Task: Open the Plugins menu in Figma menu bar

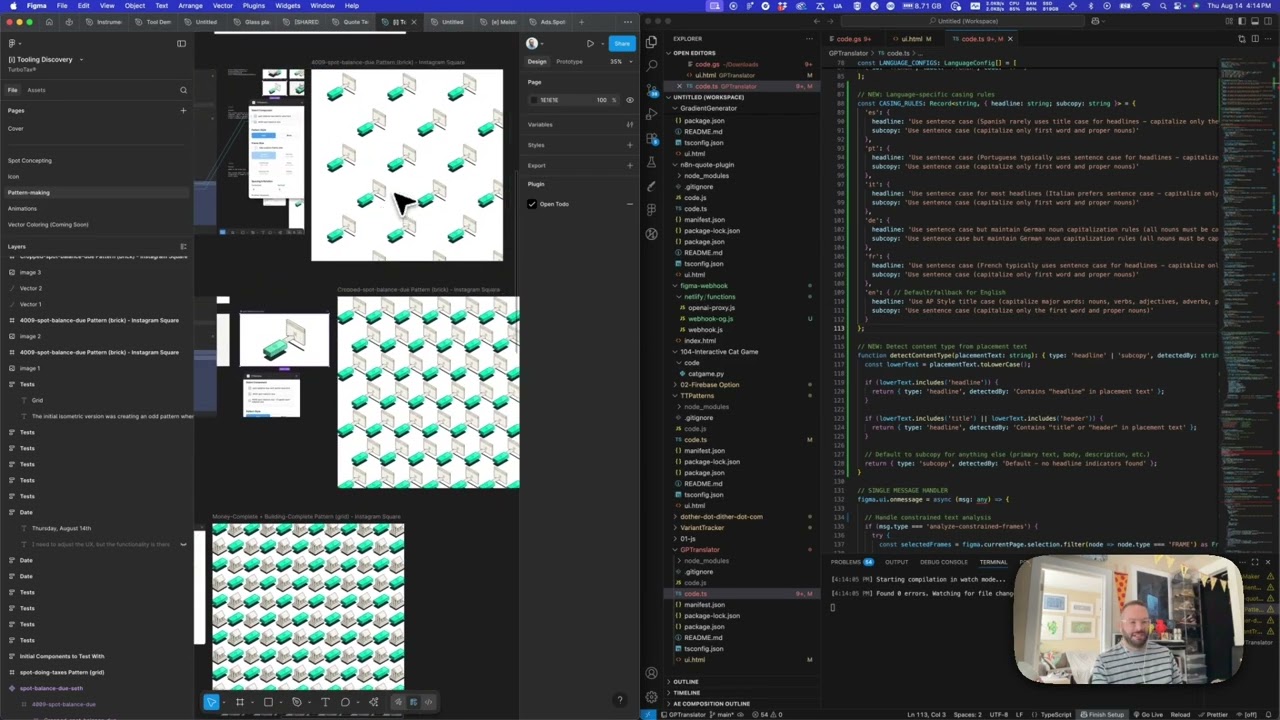Action: pos(254,6)
